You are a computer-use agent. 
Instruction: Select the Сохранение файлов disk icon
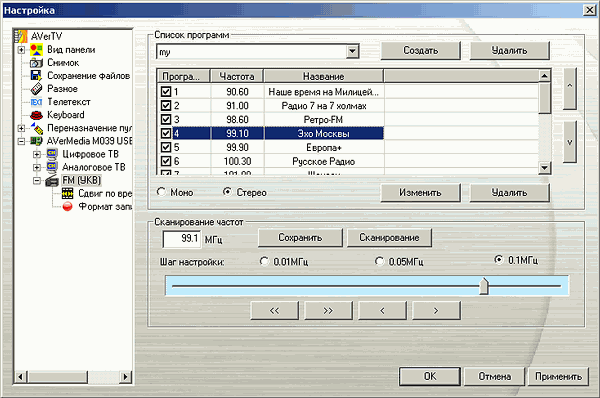(36, 76)
